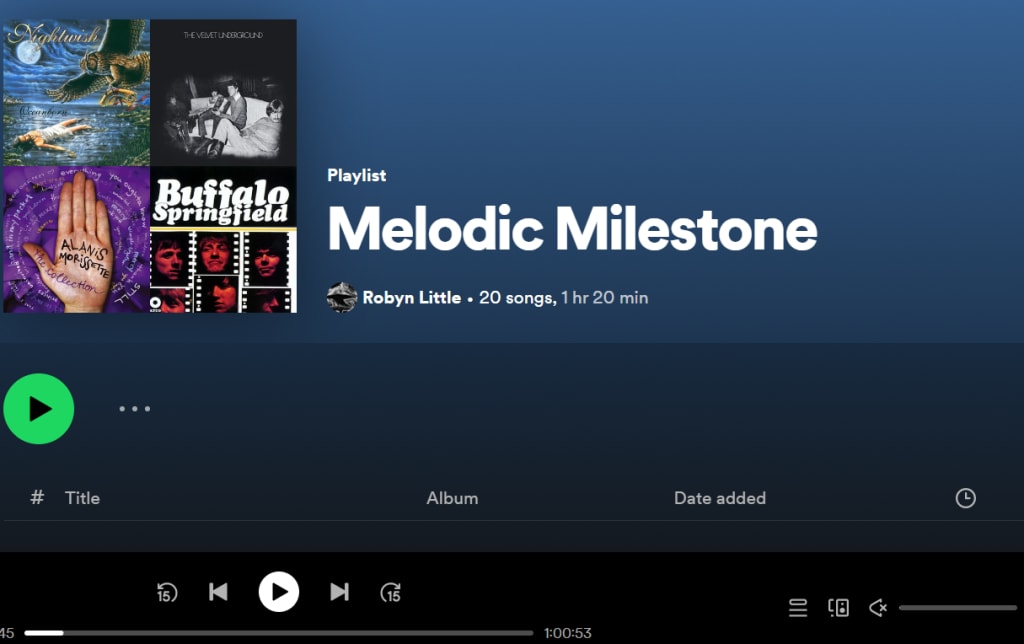Open Robyn Little's profile link
The image size is (1024, 644).
click(411, 298)
